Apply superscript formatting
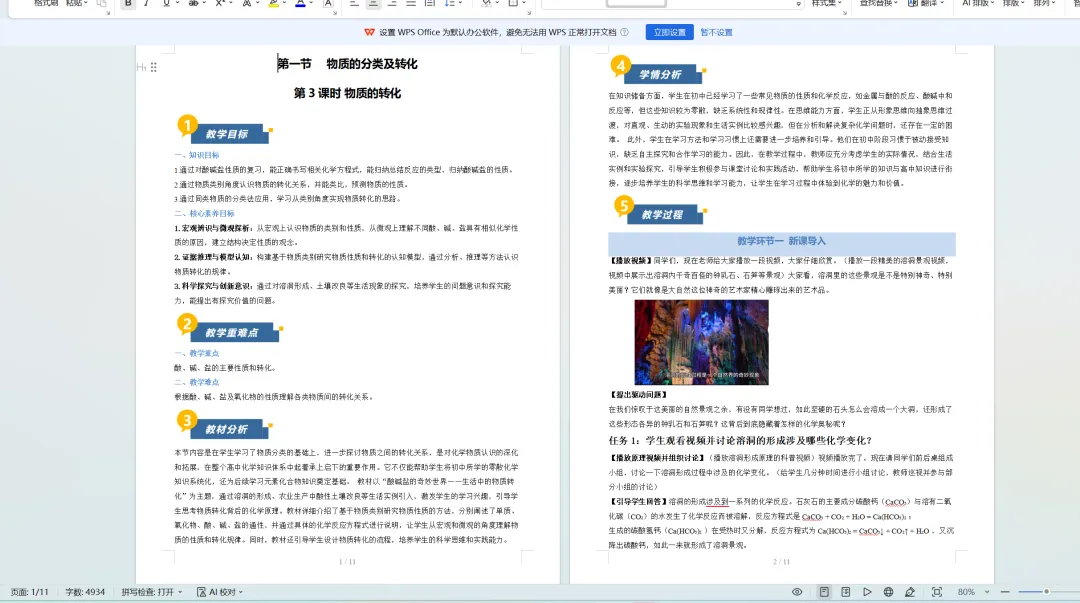The width and height of the screenshot is (1080, 603). pos(219,3)
